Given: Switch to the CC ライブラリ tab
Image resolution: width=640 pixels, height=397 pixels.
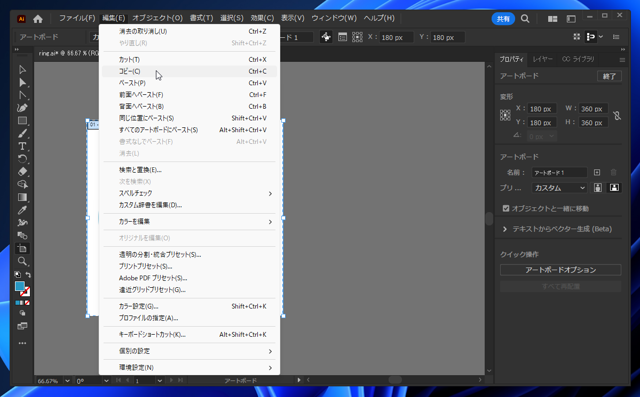Looking at the screenshot, I should [x=578, y=59].
